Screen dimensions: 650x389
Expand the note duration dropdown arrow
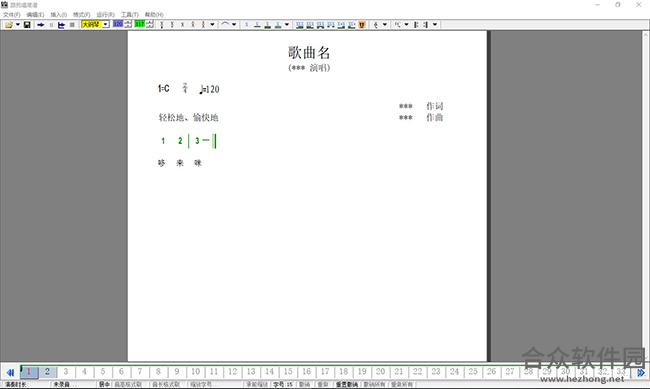click(286, 25)
